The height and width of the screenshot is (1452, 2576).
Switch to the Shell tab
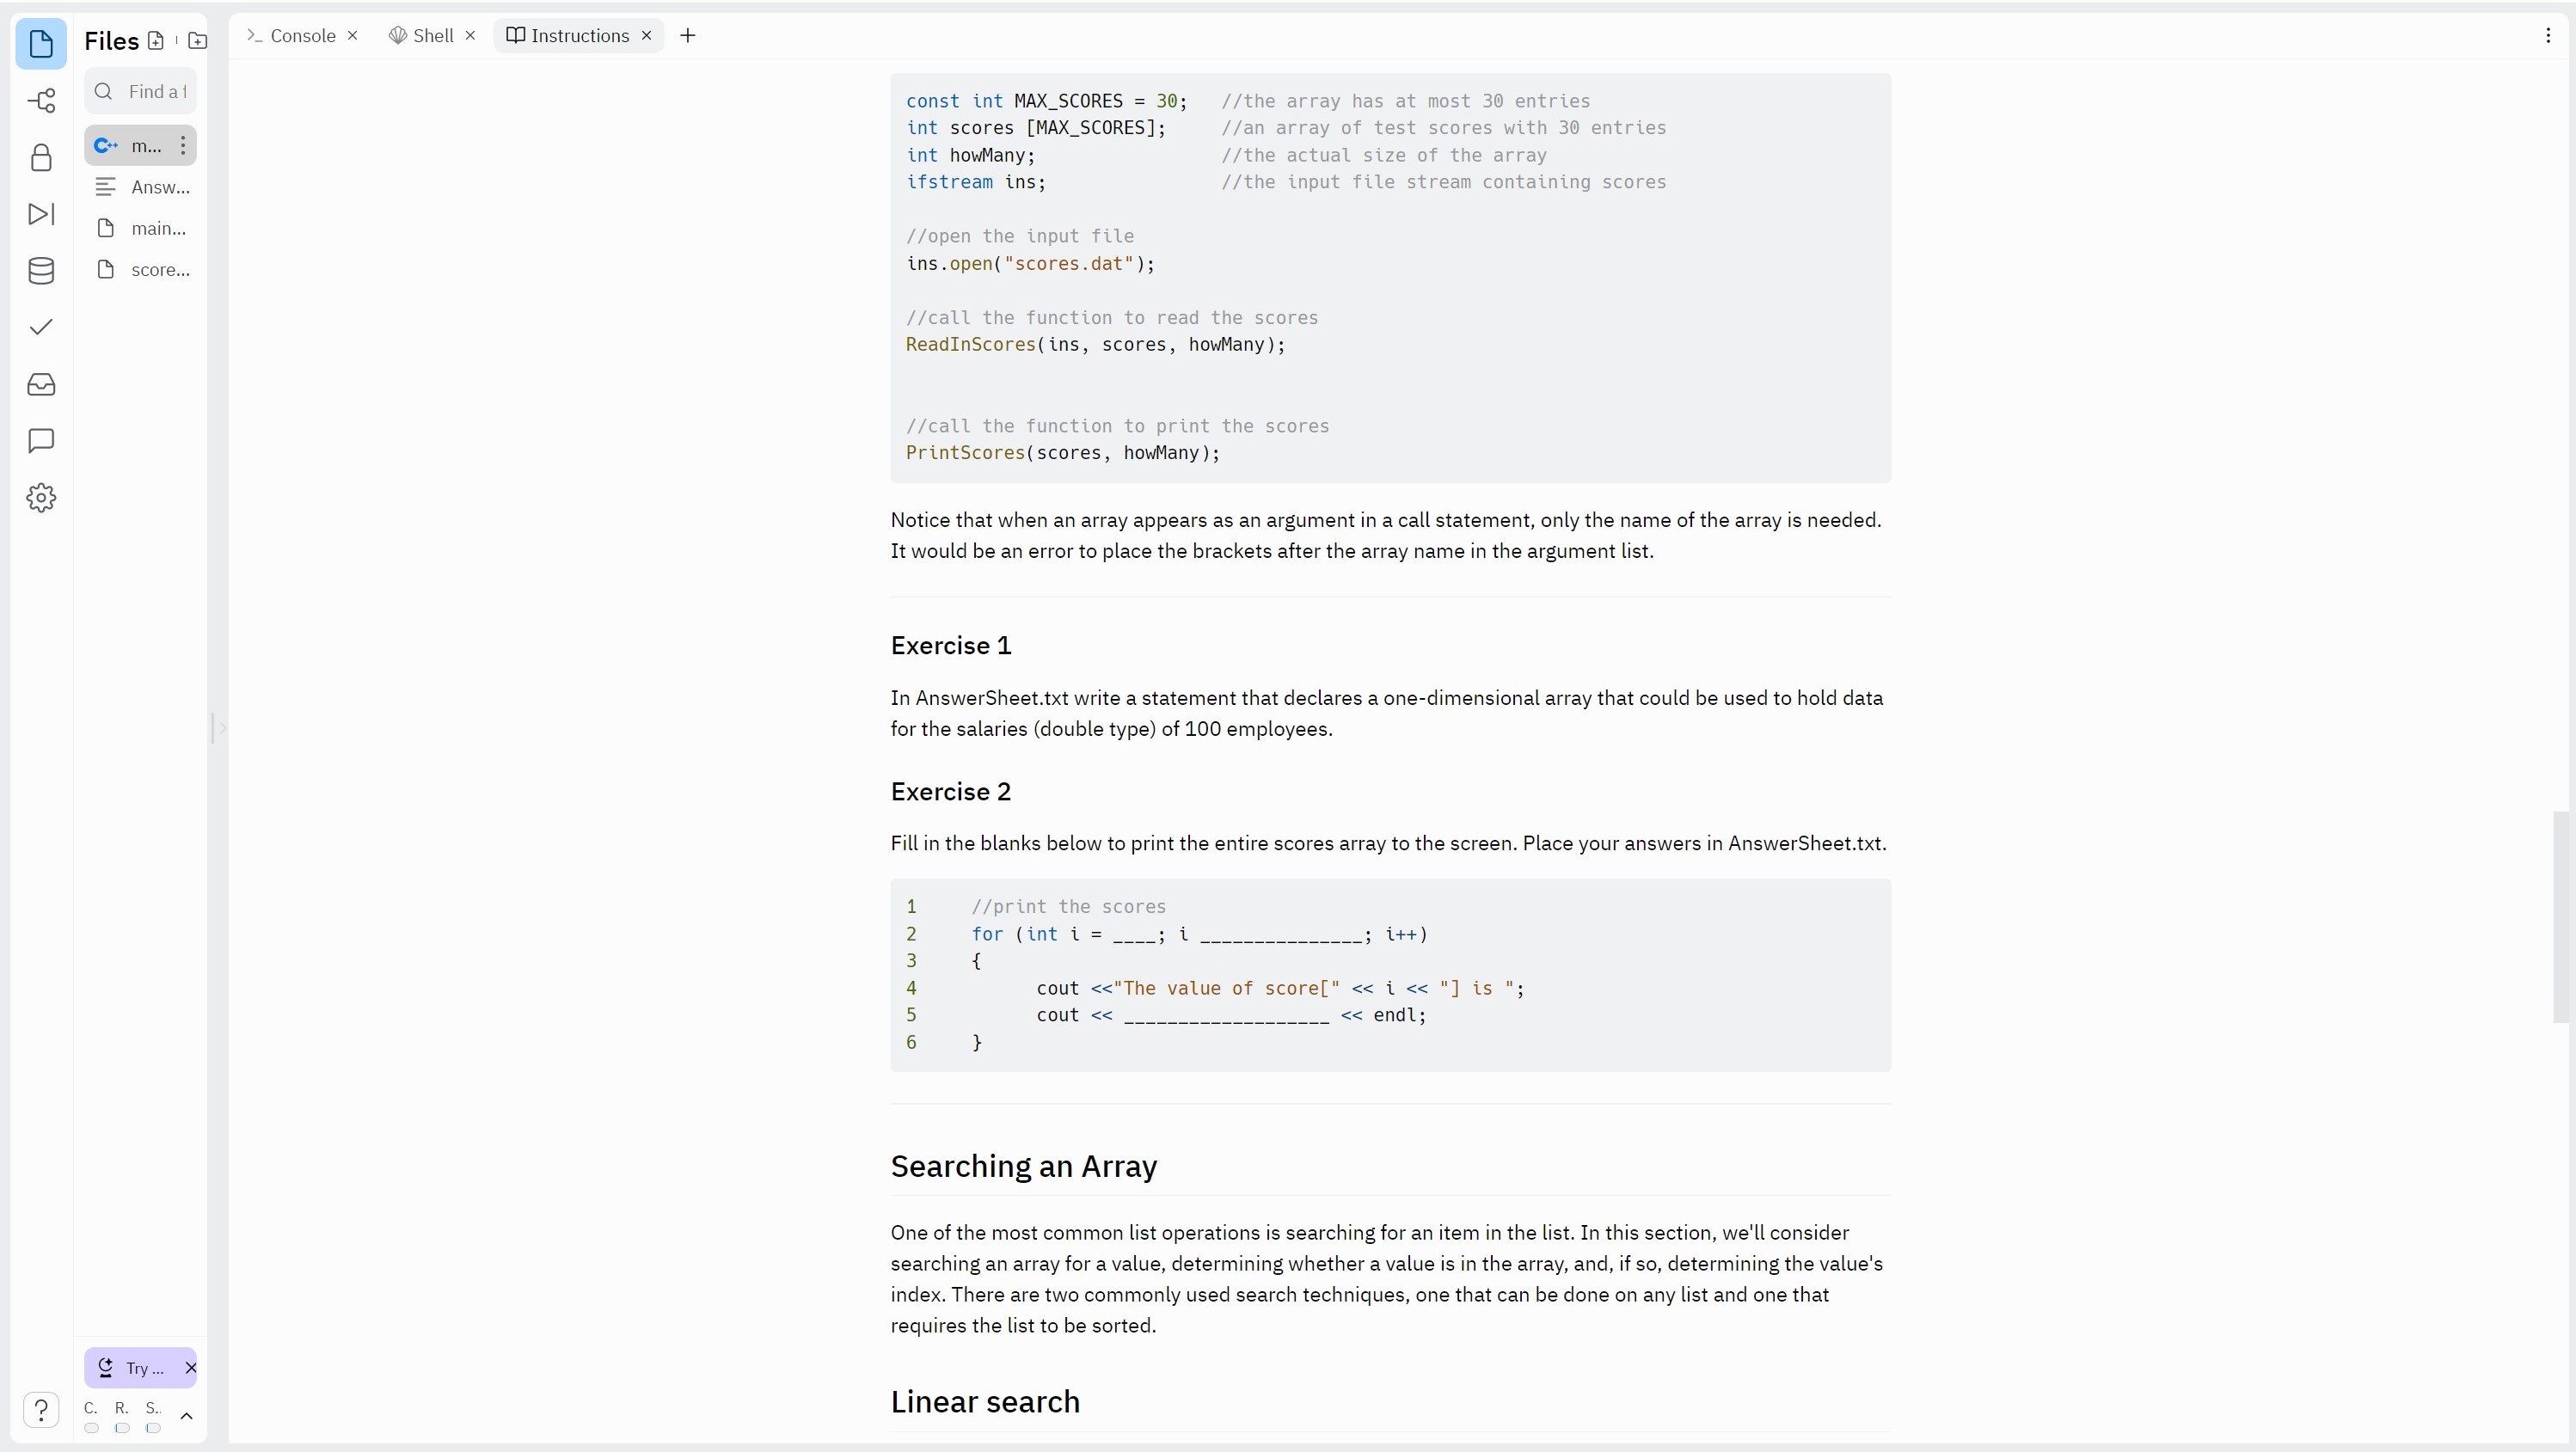point(430,35)
